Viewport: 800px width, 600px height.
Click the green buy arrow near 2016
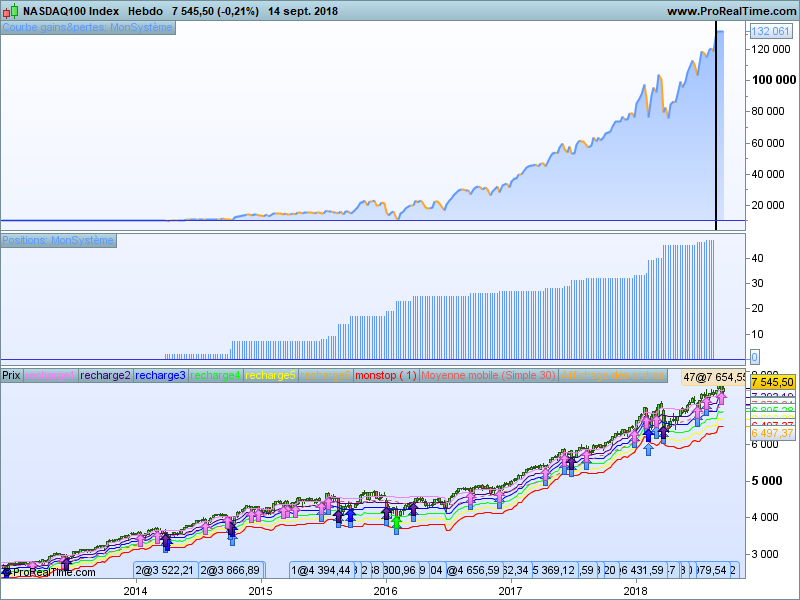[396, 522]
